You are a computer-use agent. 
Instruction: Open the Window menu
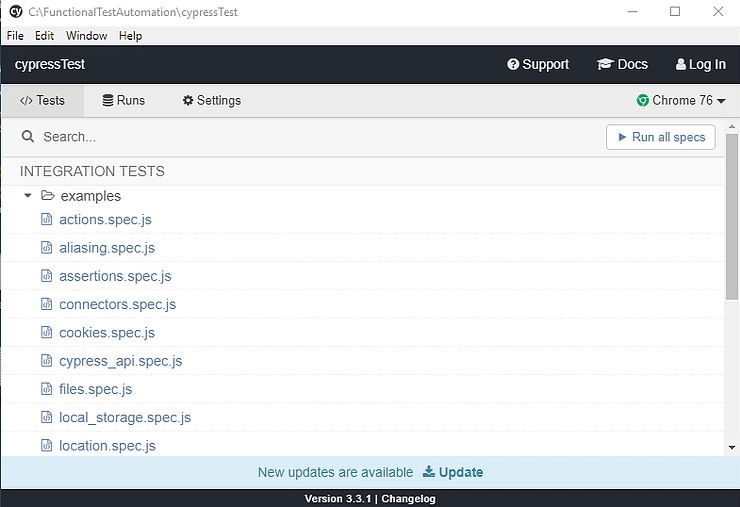(86, 36)
